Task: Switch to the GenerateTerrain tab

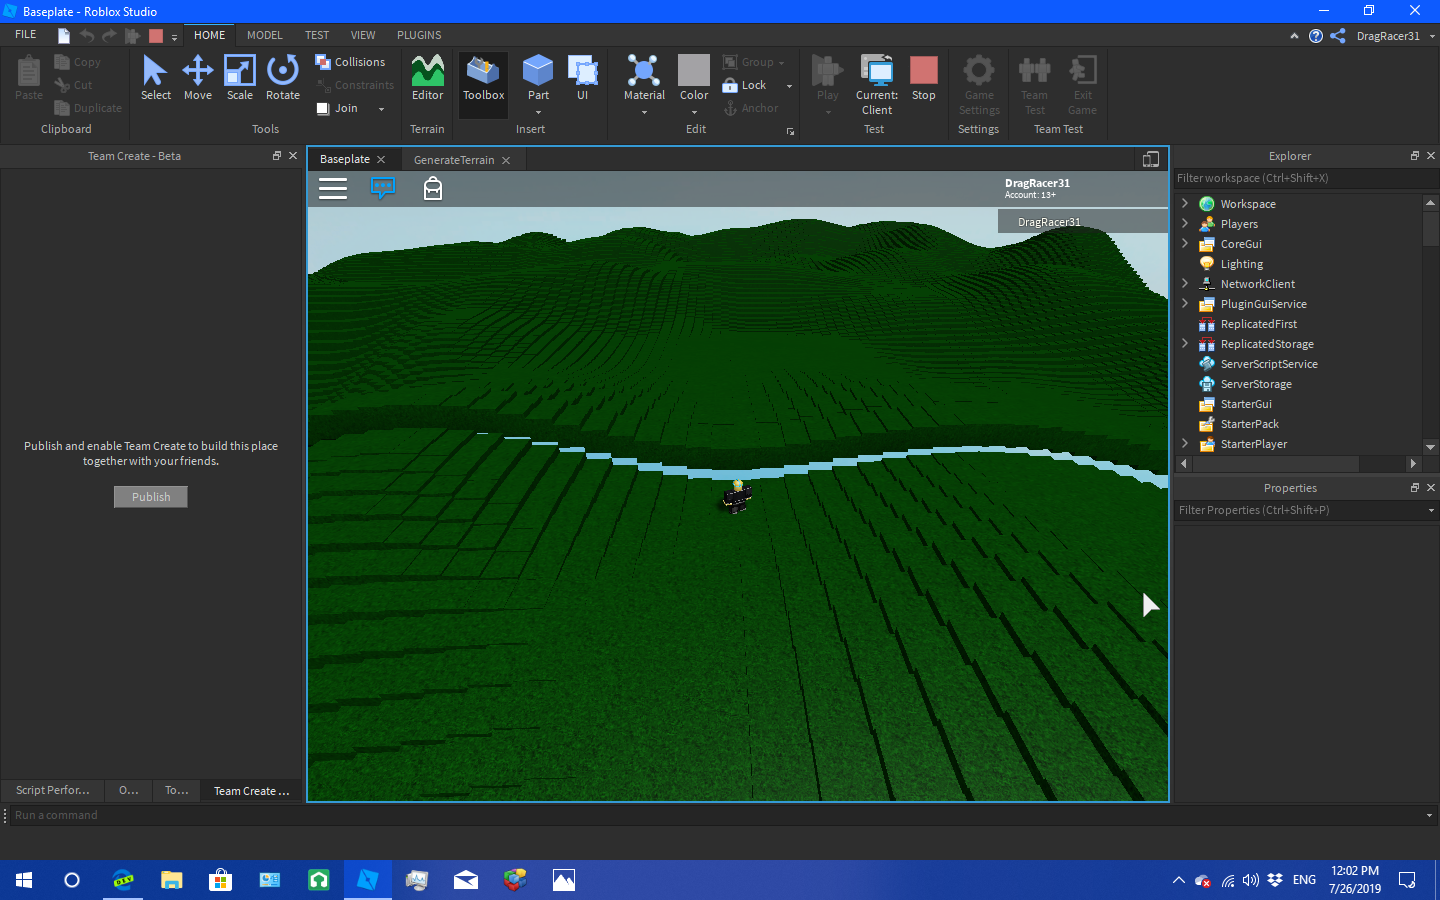Action: (454, 160)
